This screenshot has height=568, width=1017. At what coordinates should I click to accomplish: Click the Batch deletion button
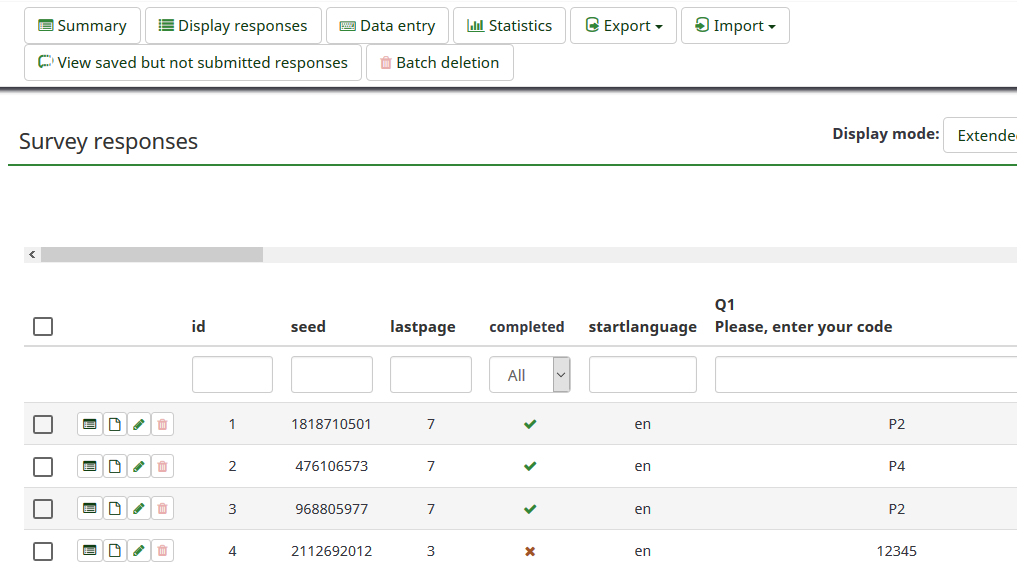tap(439, 62)
